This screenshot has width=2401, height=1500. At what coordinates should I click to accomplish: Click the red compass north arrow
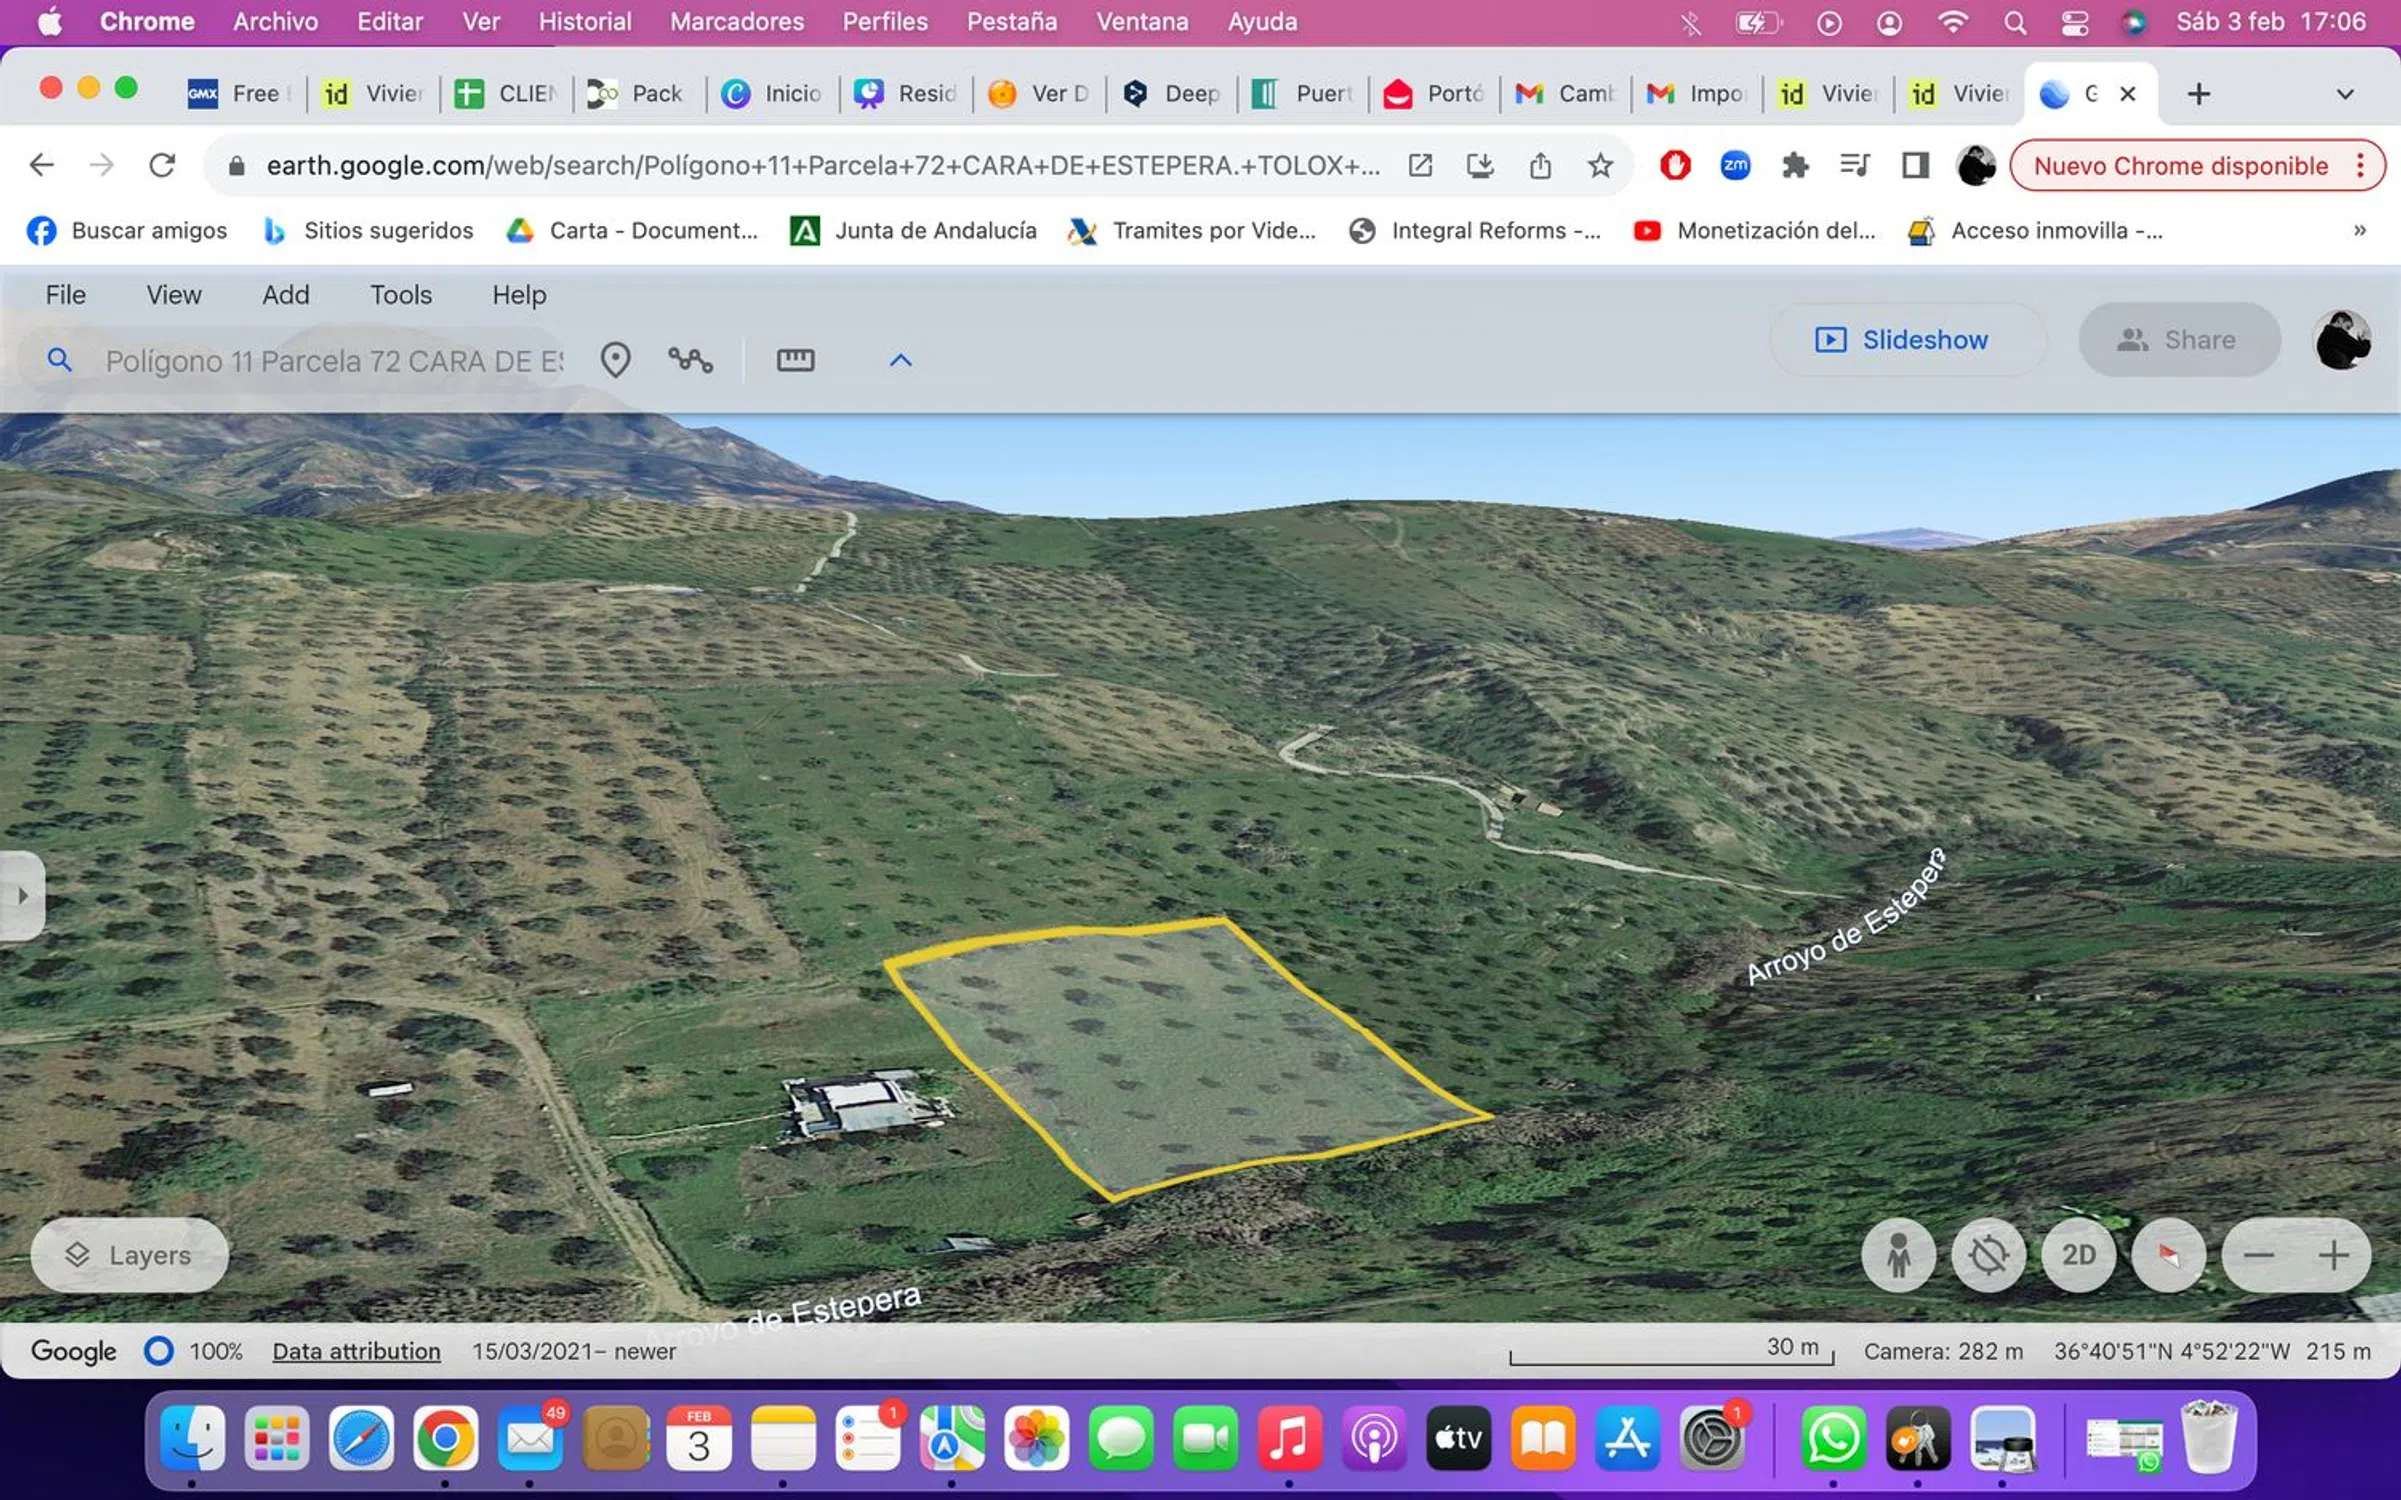(x=2168, y=1255)
